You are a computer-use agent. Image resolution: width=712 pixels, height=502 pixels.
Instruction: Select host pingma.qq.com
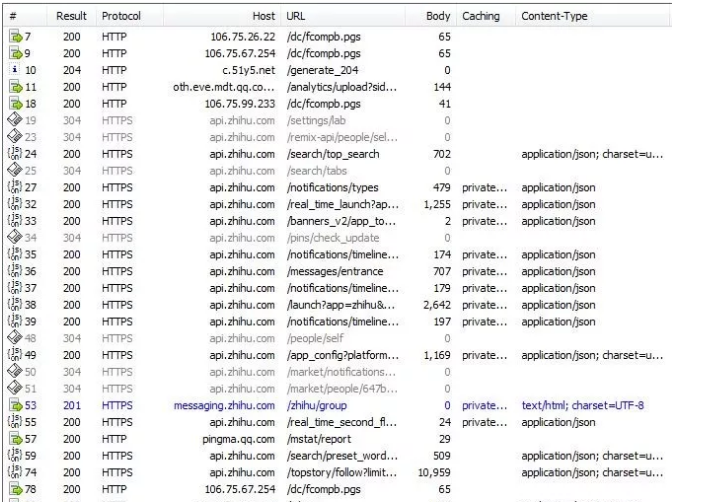pyautogui.click(x=239, y=439)
